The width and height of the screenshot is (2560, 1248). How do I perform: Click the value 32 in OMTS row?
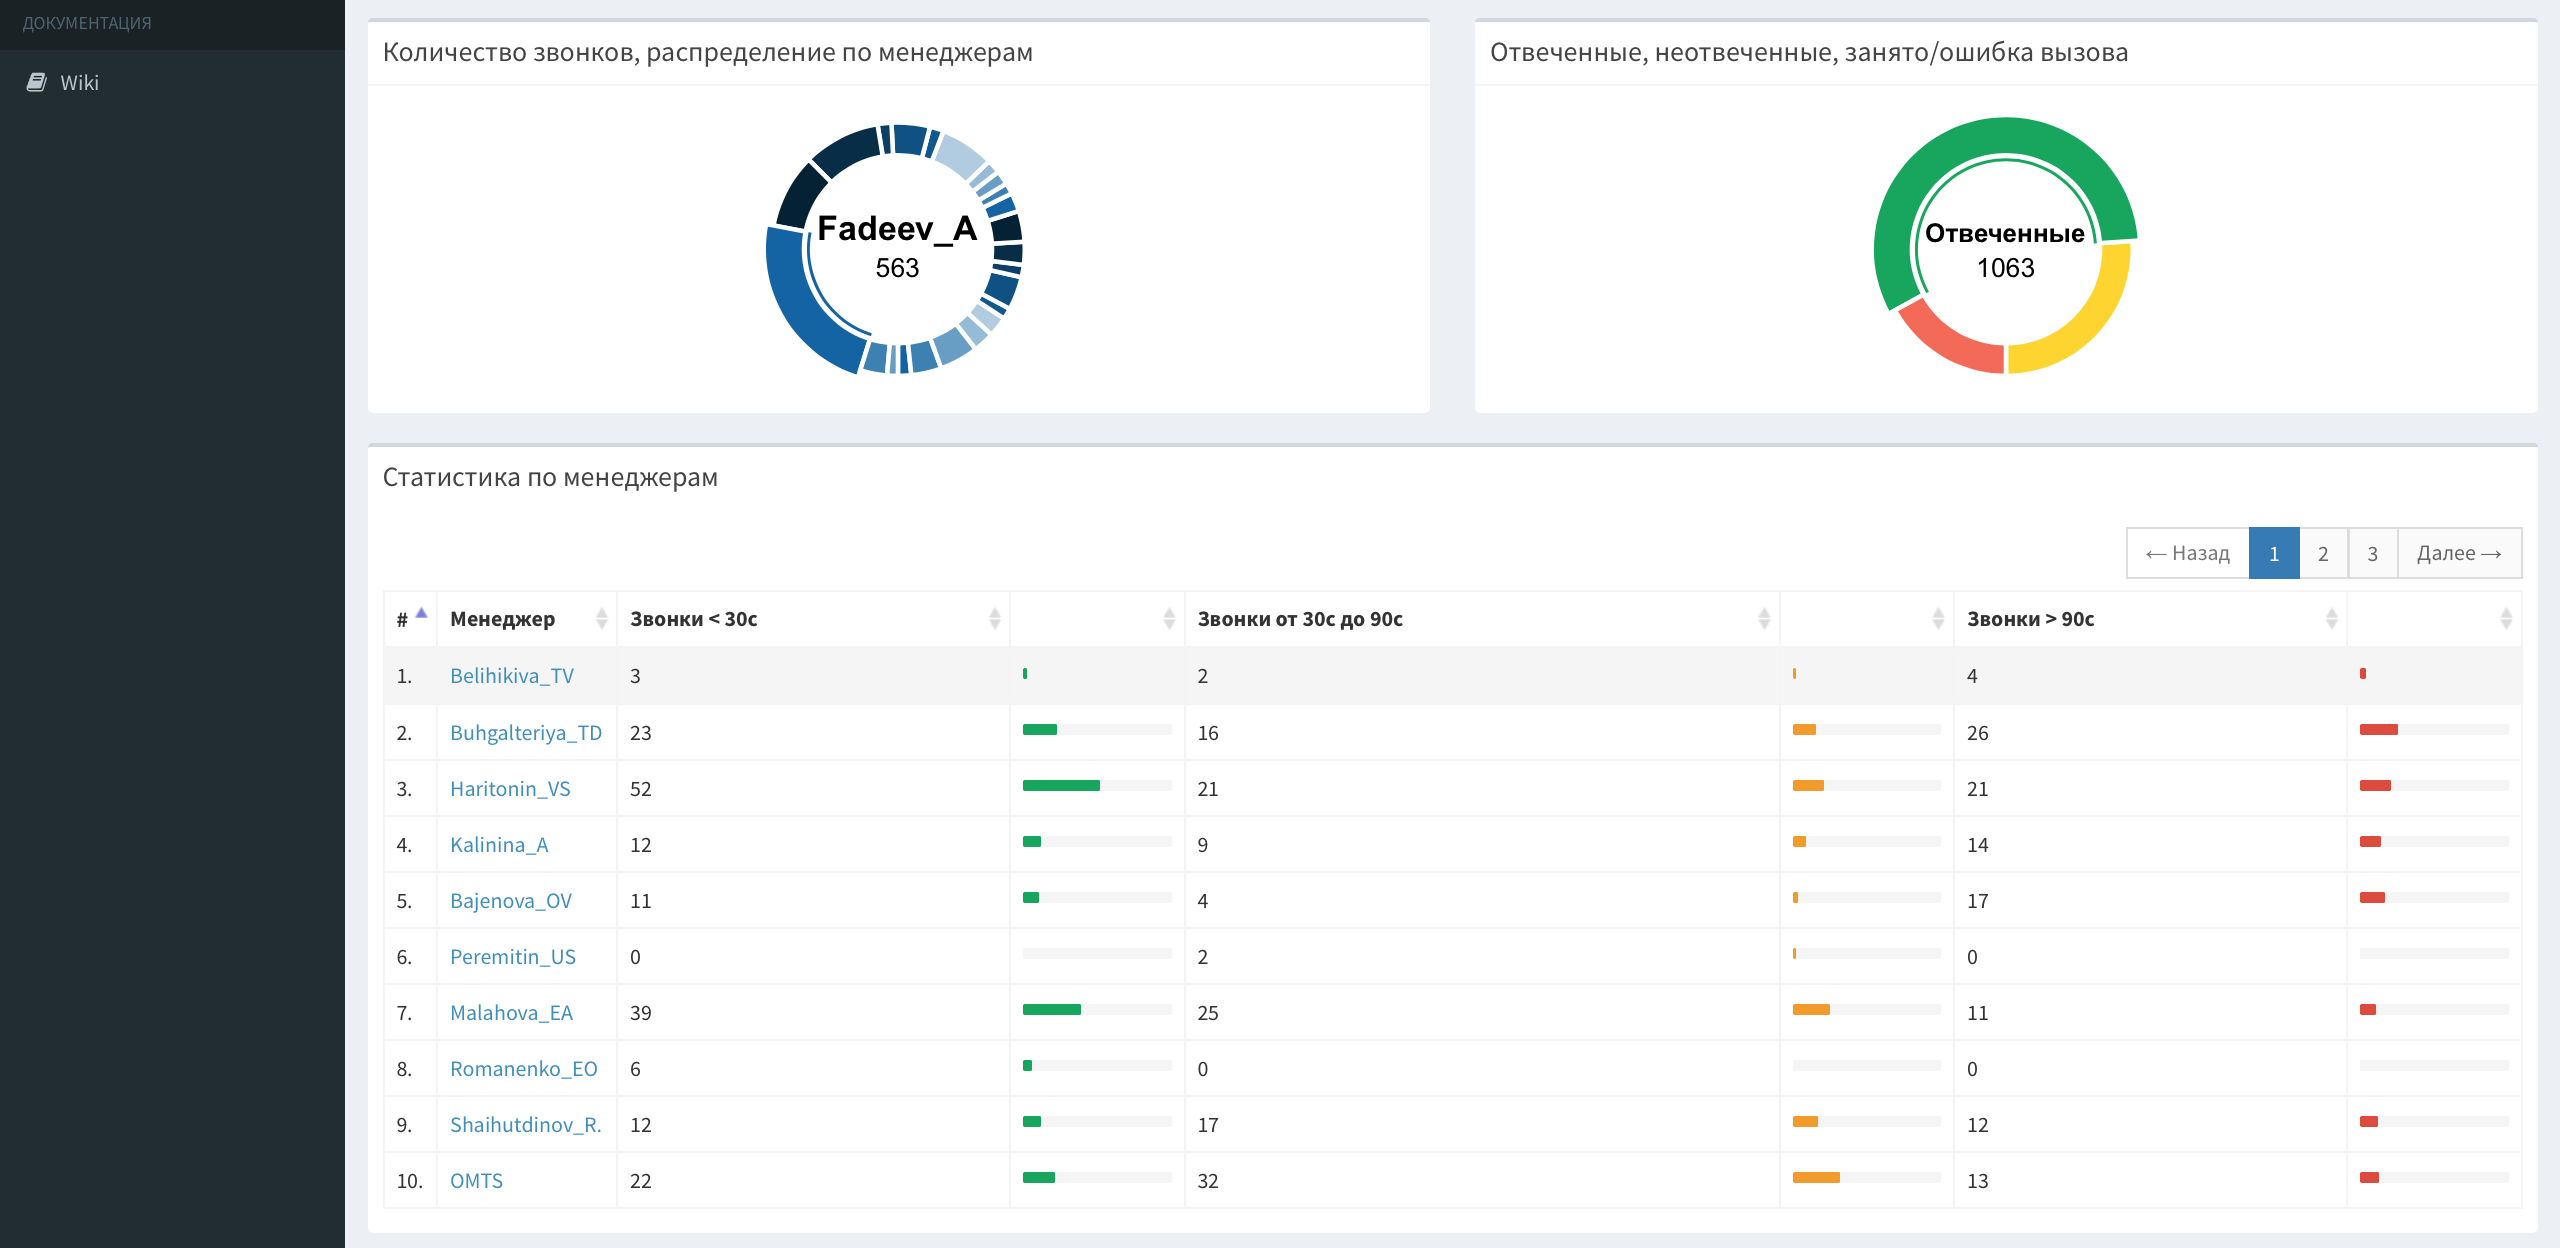[1208, 1181]
